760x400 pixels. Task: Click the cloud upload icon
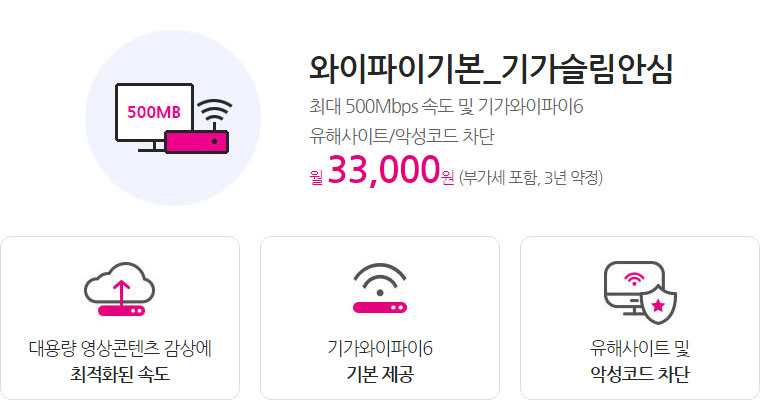tap(120, 289)
